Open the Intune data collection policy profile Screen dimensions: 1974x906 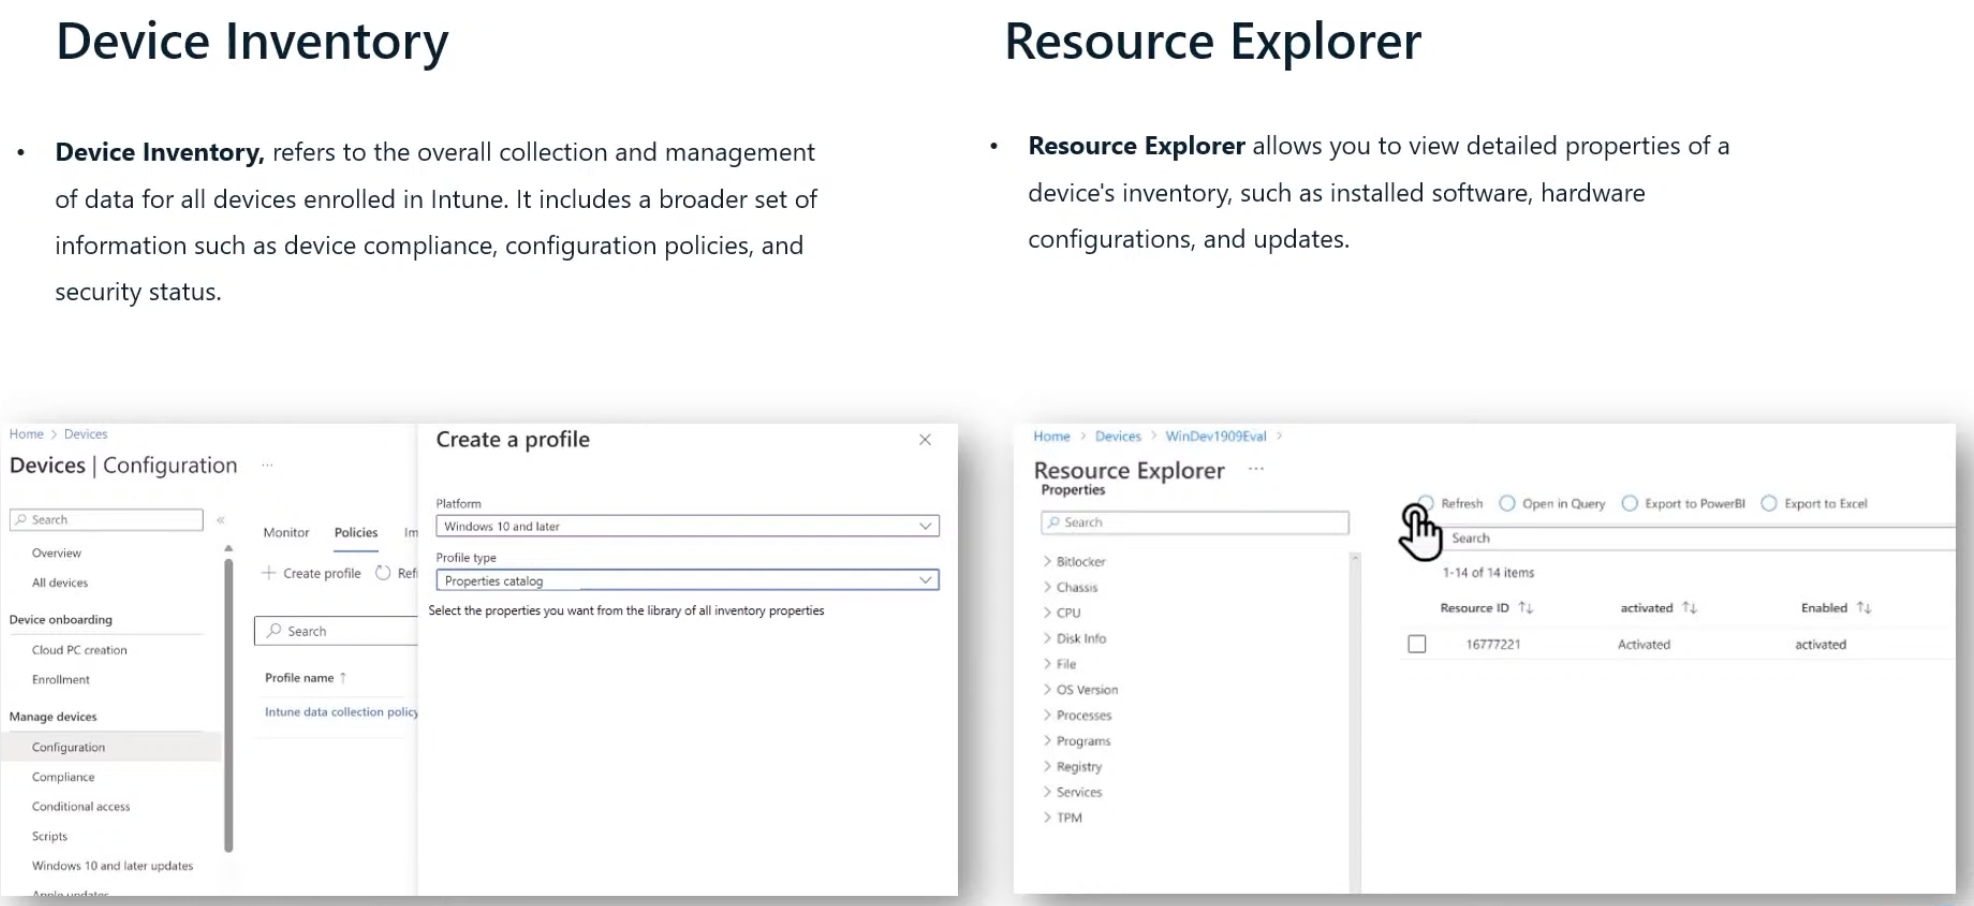click(341, 712)
